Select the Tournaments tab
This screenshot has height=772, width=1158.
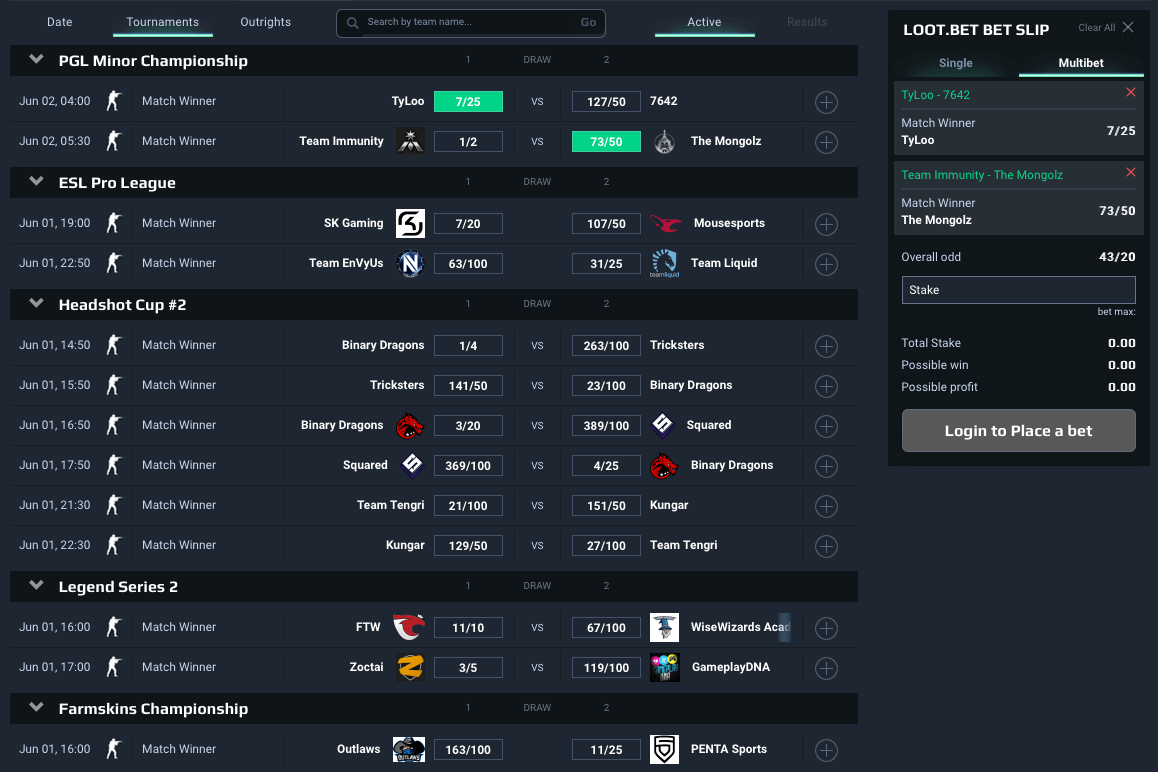click(162, 22)
